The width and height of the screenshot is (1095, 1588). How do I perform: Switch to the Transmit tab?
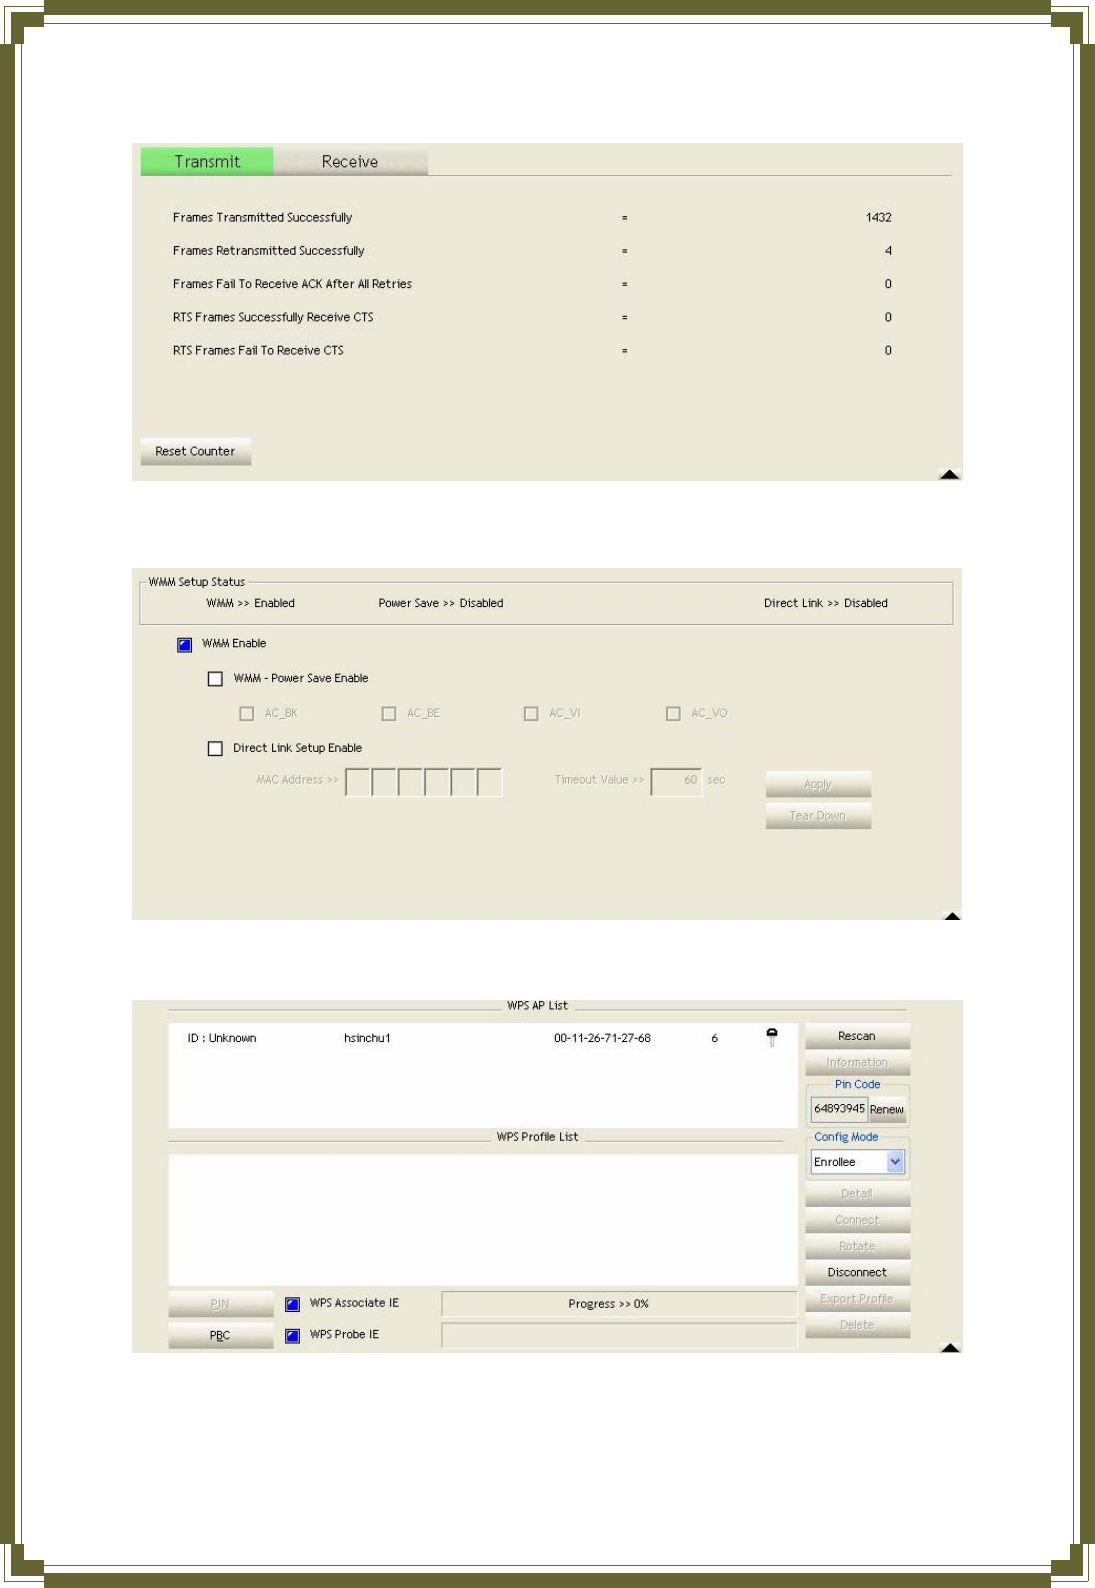point(207,161)
